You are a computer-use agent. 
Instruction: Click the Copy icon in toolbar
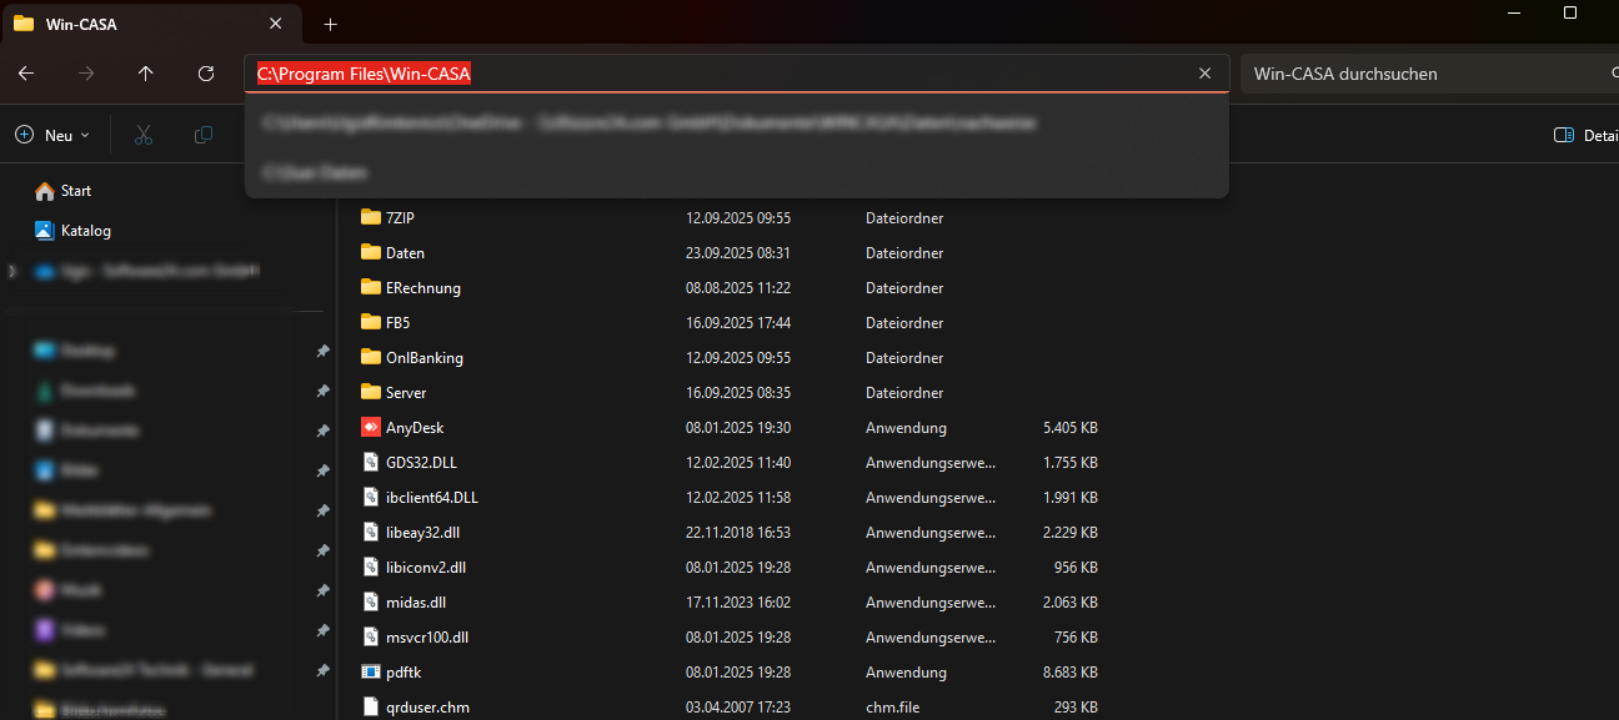click(x=203, y=135)
